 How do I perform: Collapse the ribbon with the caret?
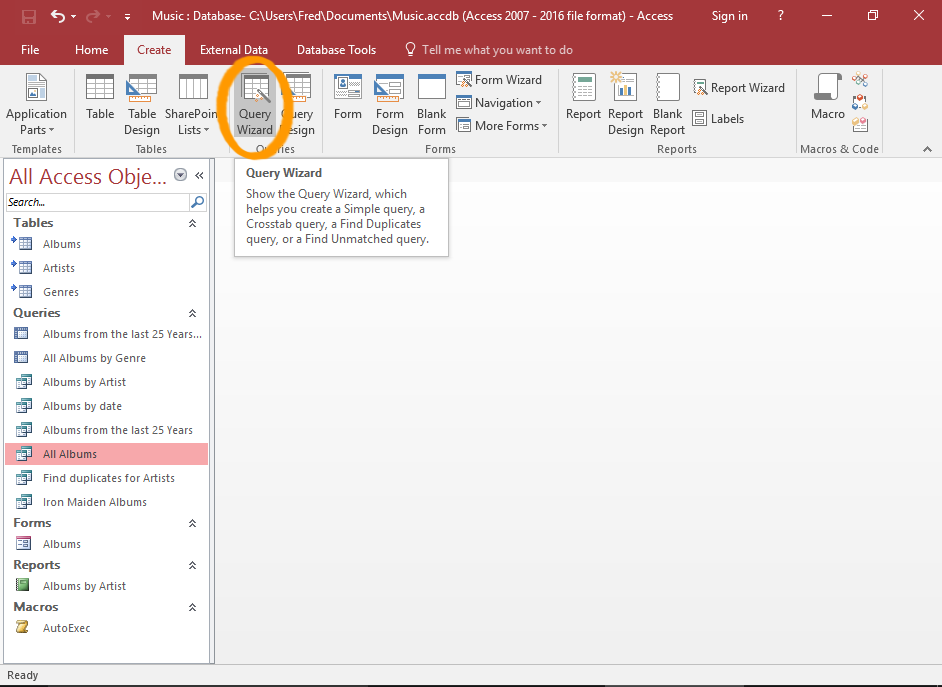tap(927, 149)
